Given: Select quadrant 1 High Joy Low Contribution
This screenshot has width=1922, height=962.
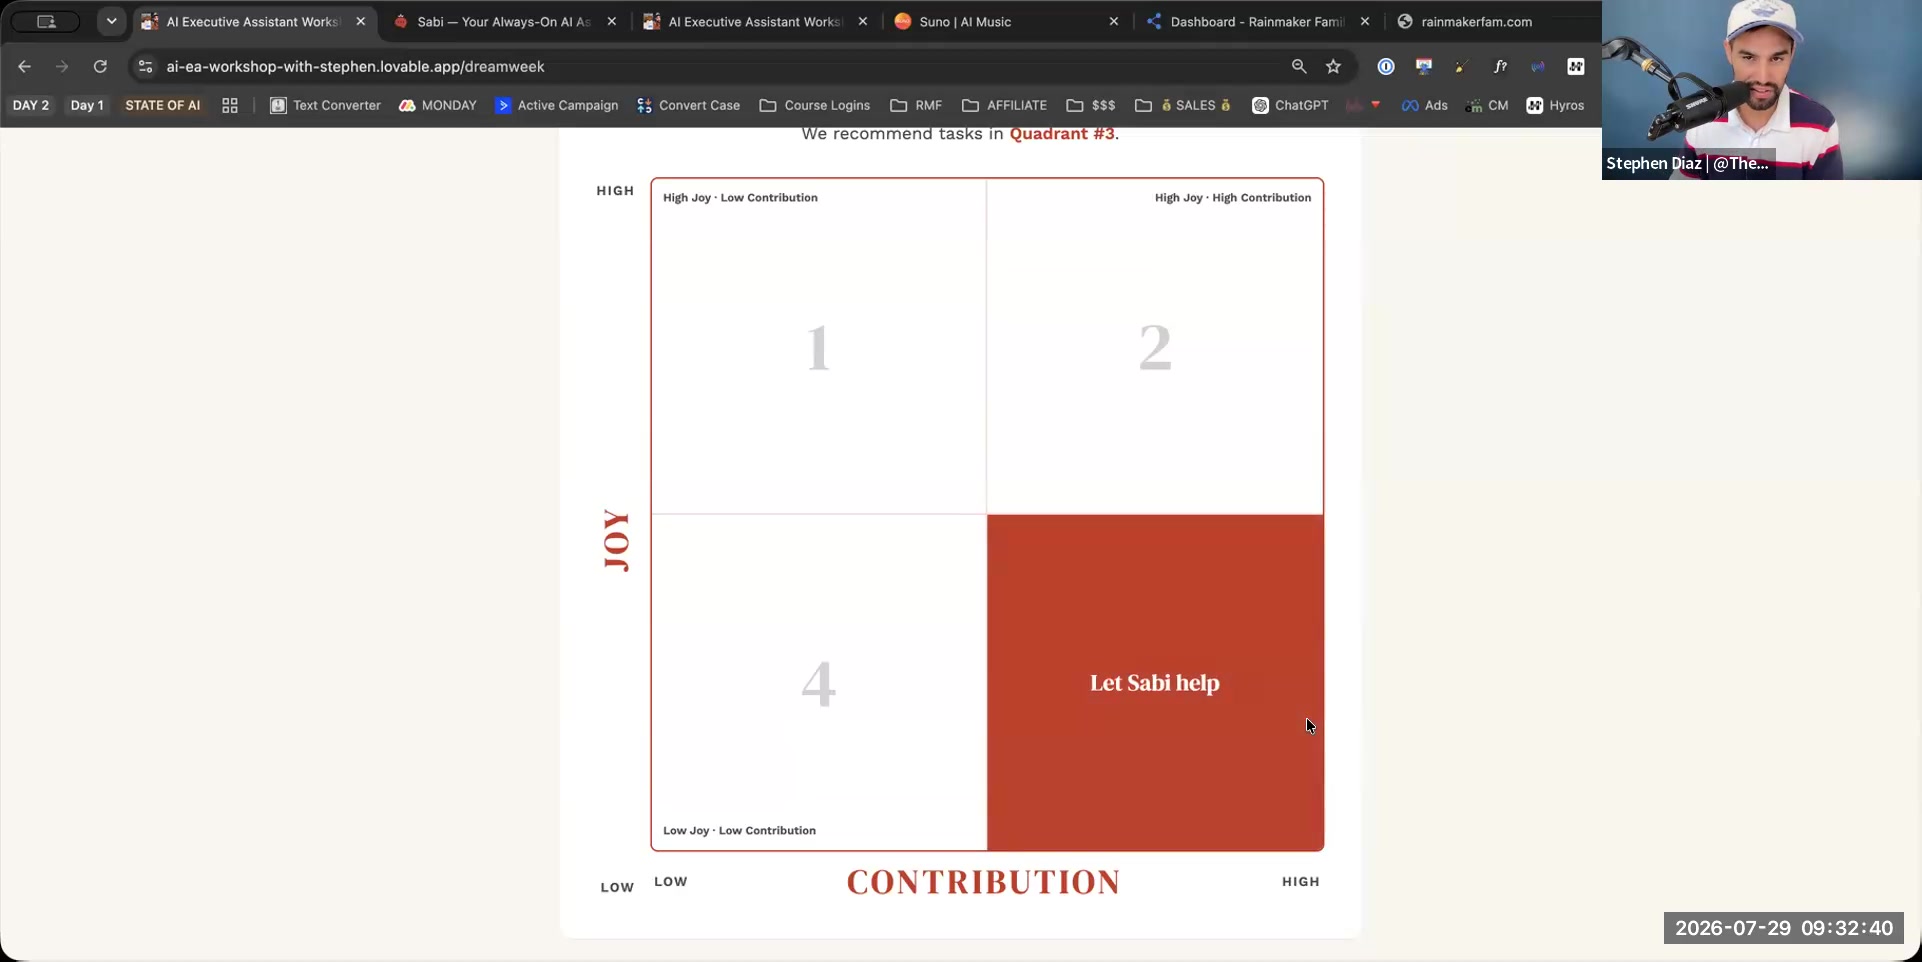Looking at the screenshot, I should 819,347.
